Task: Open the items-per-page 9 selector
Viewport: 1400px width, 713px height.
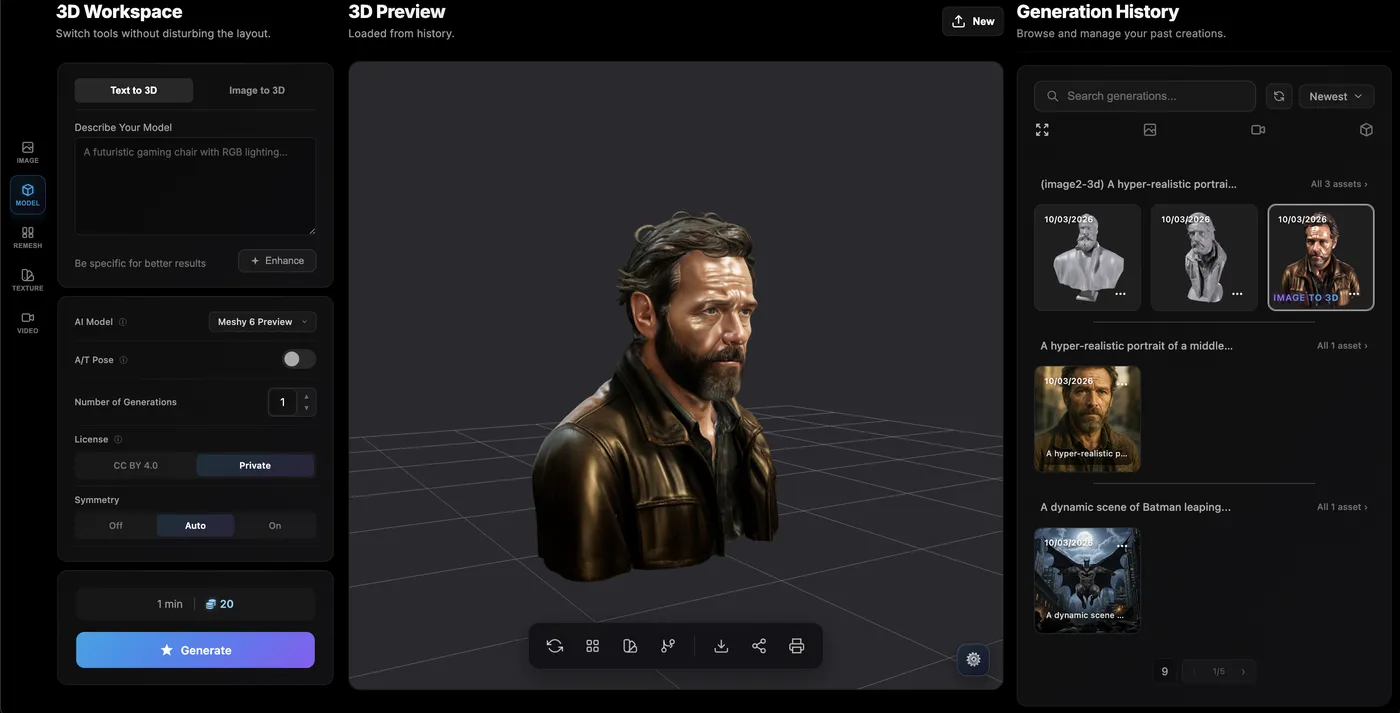Action: pyautogui.click(x=1164, y=672)
